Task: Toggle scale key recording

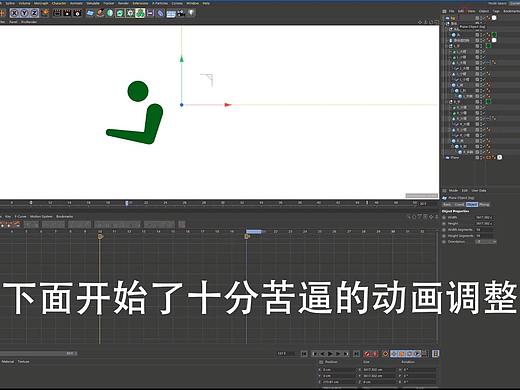Action: coord(402,354)
